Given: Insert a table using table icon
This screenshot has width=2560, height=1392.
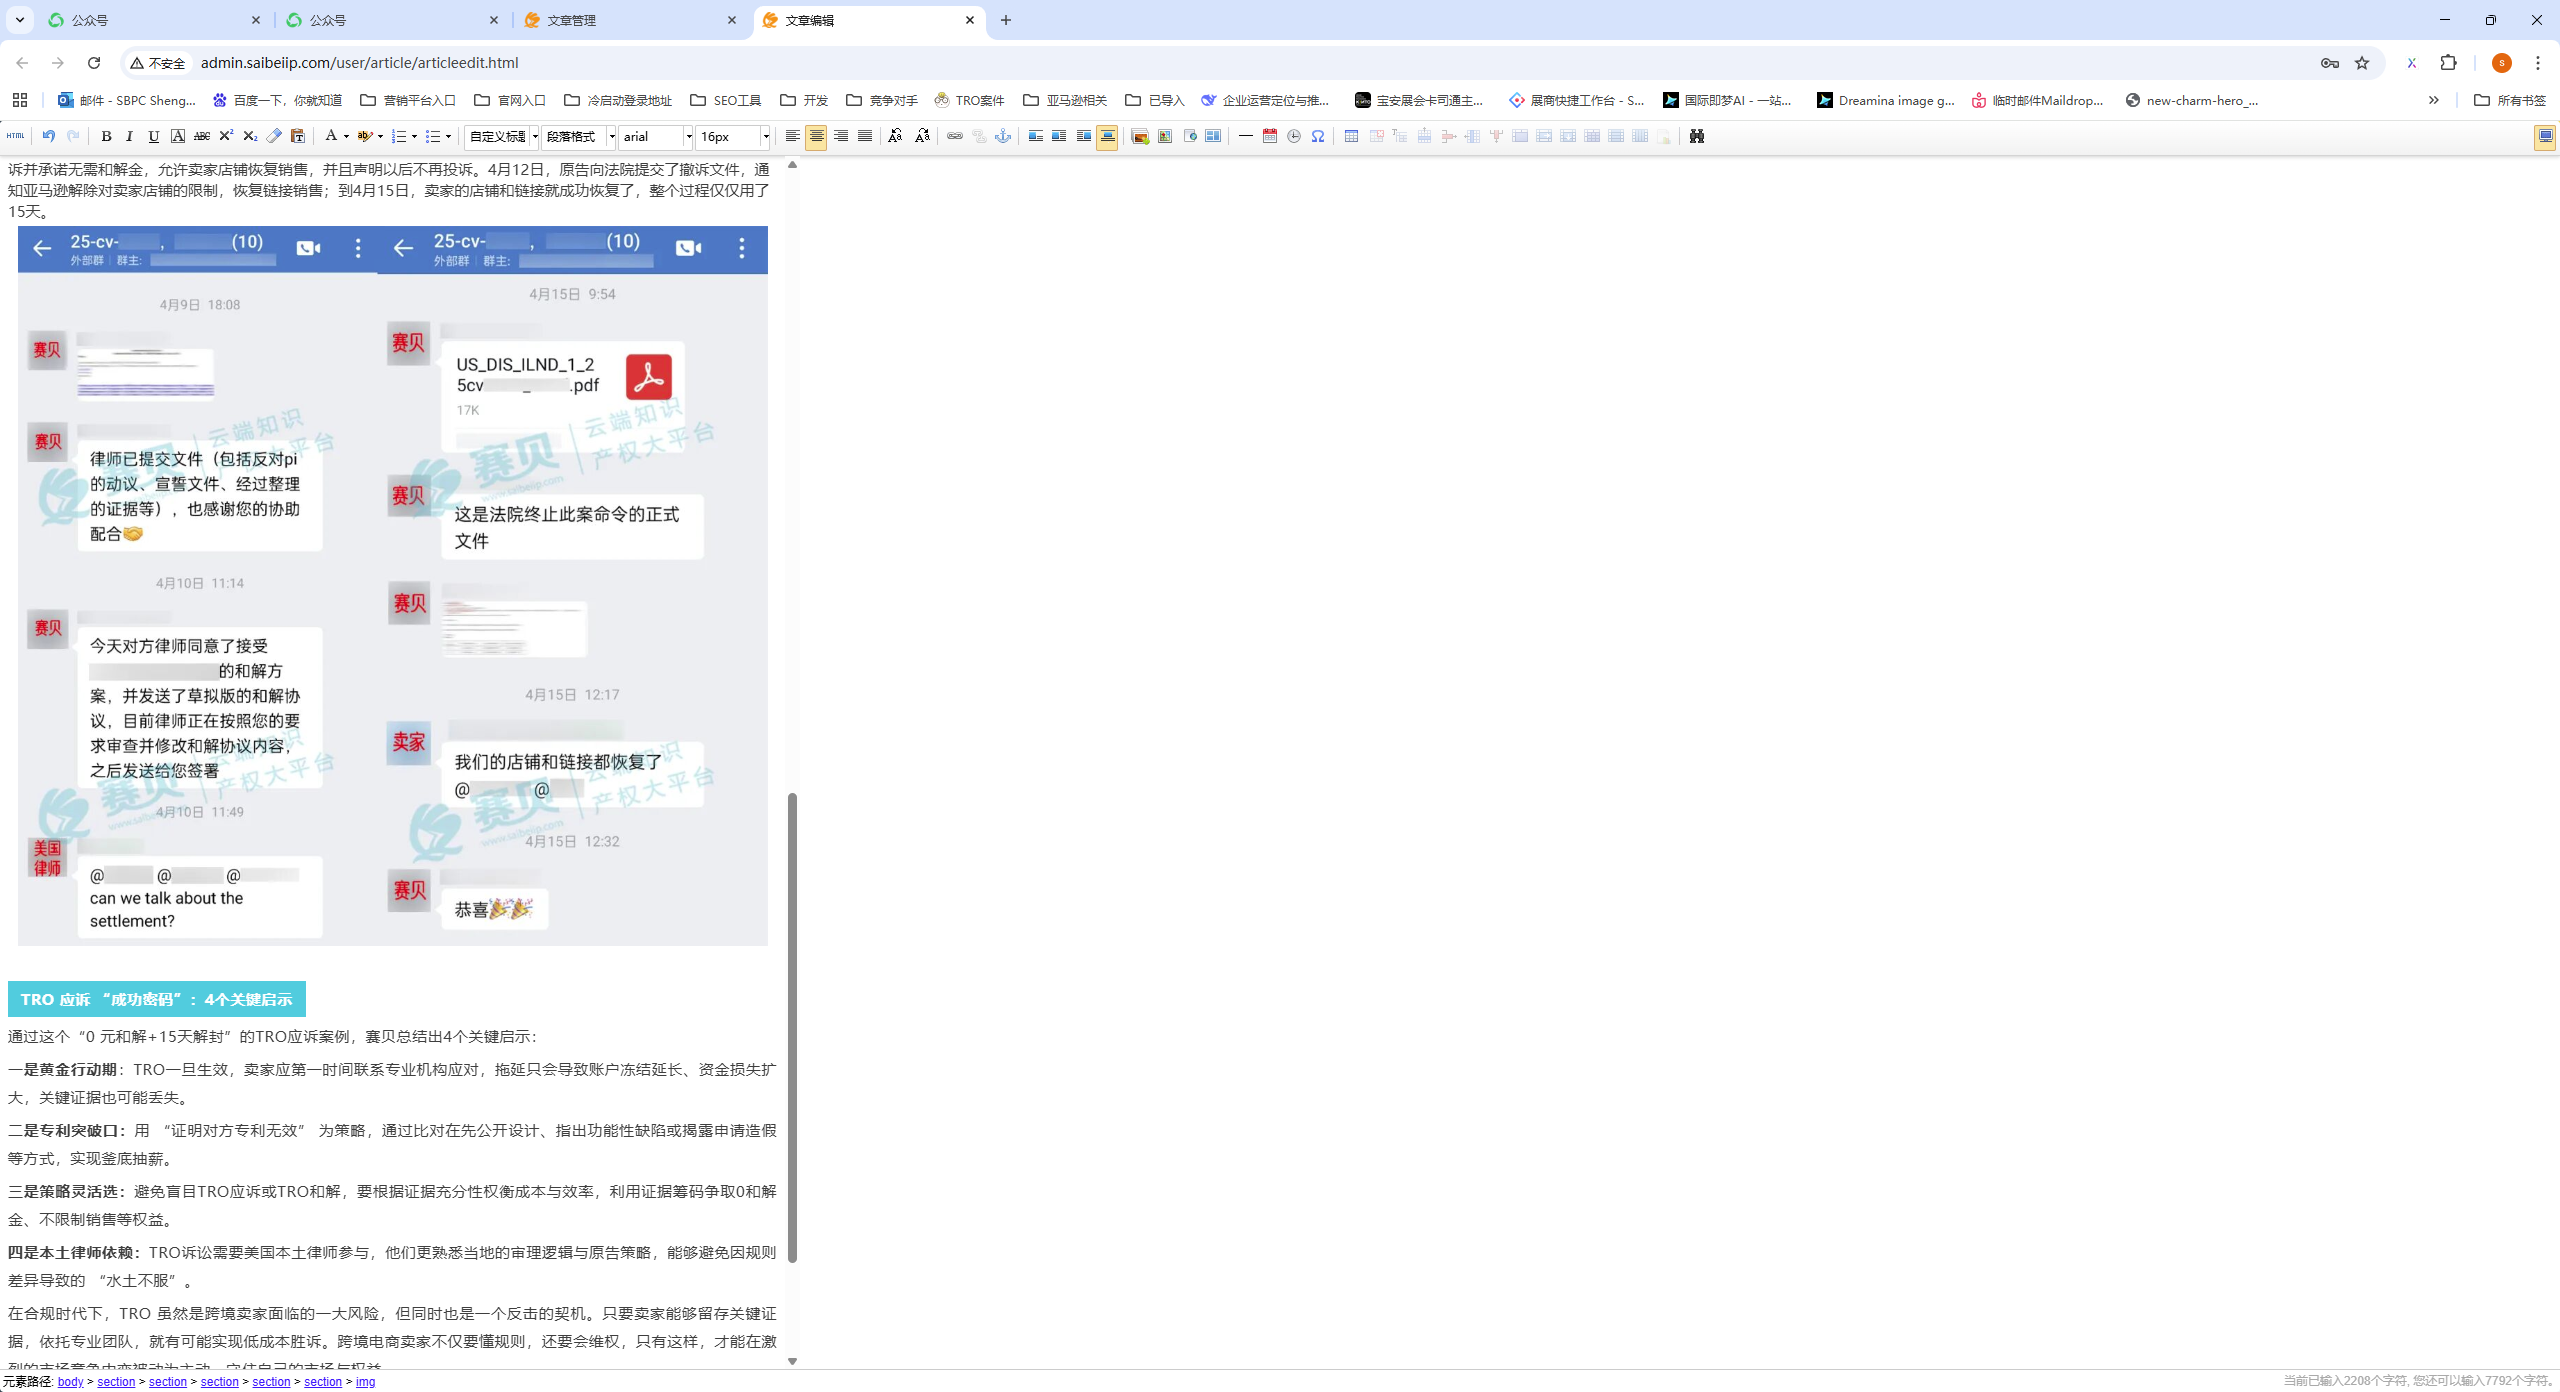Looking at the screenshot, I should [x=1351, y=136].
